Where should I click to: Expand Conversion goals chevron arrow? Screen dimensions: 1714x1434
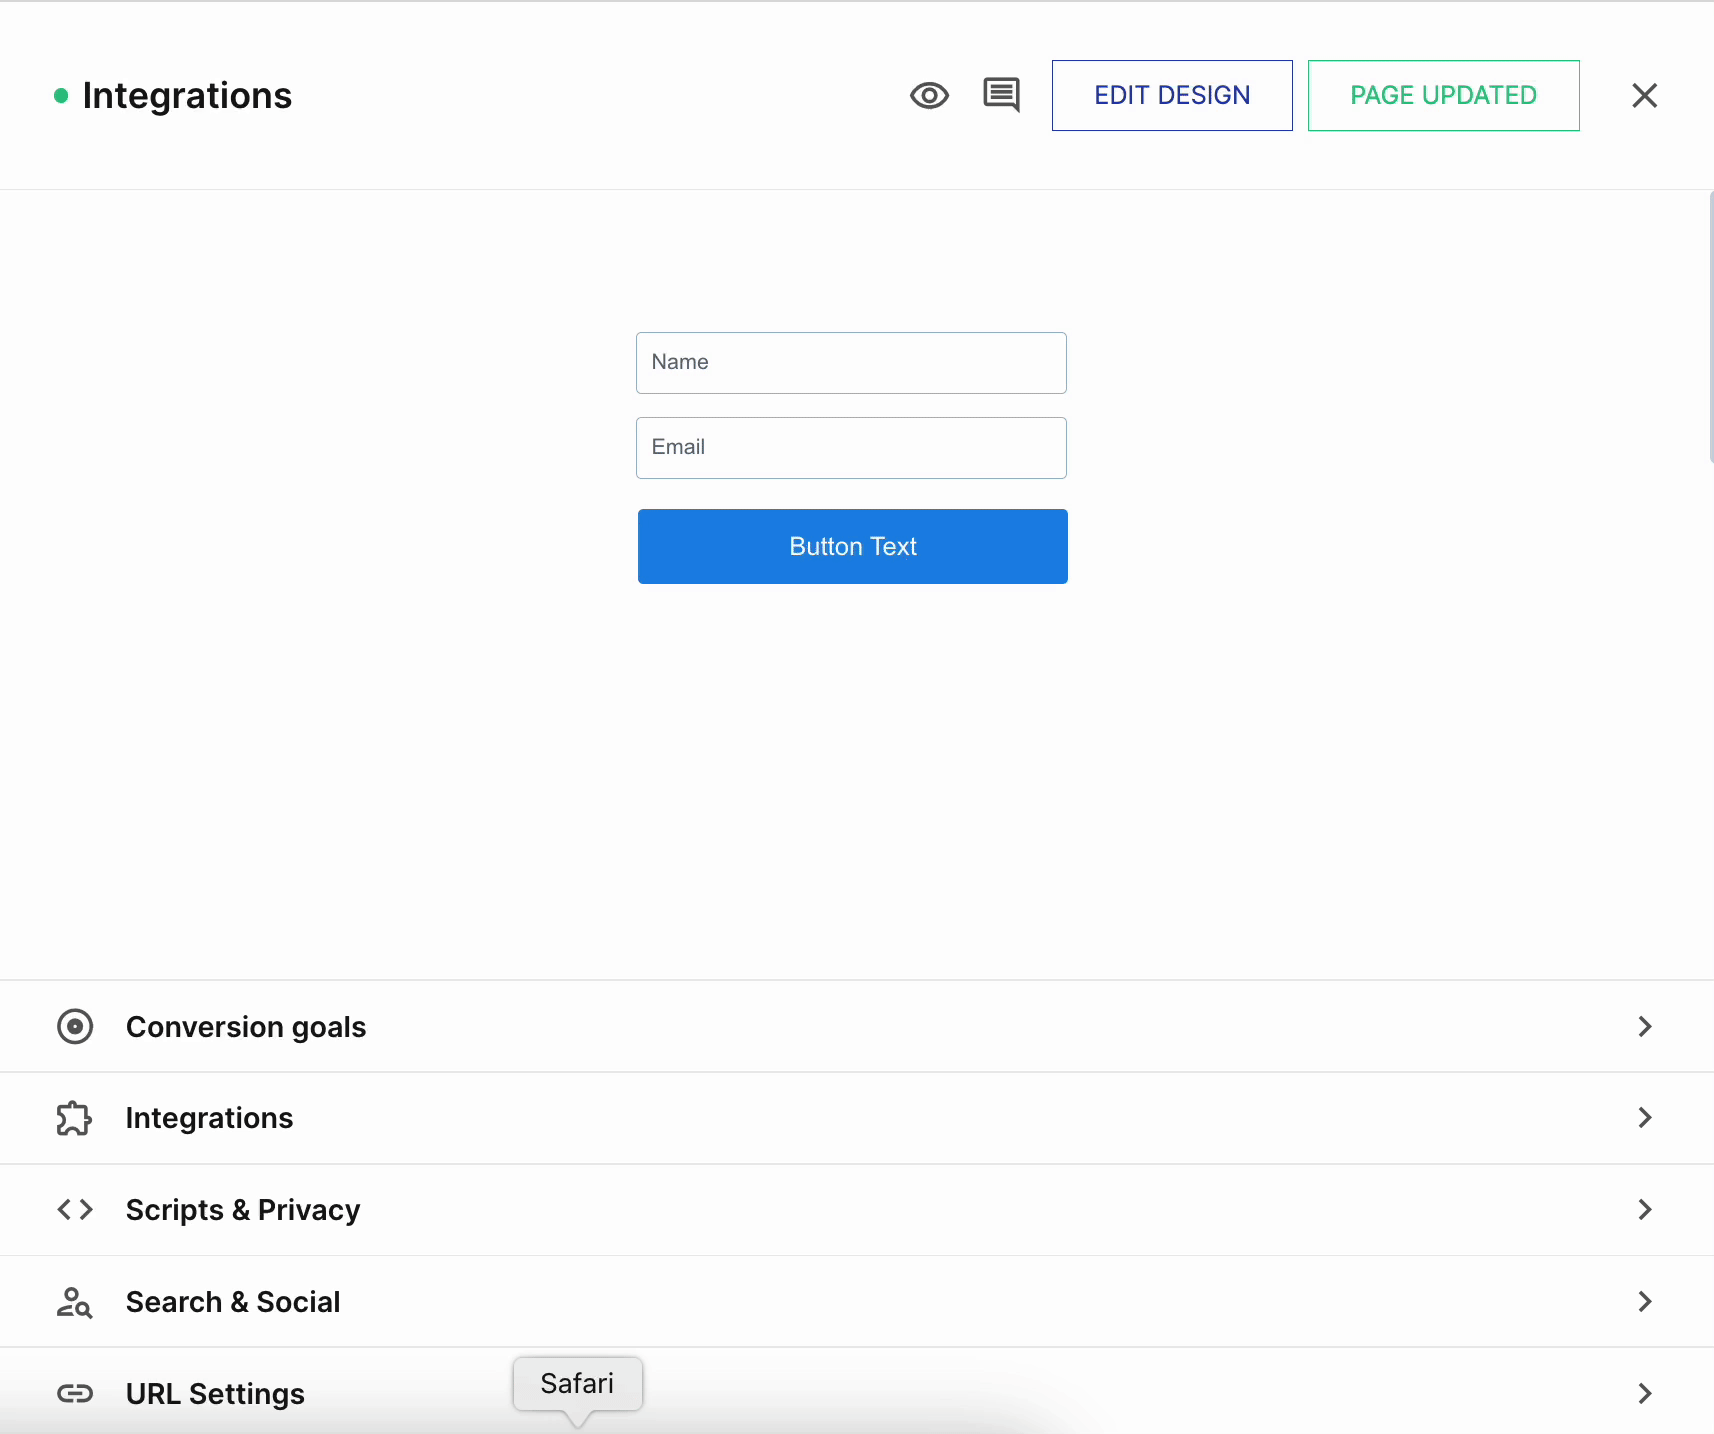(1644, 1027)
